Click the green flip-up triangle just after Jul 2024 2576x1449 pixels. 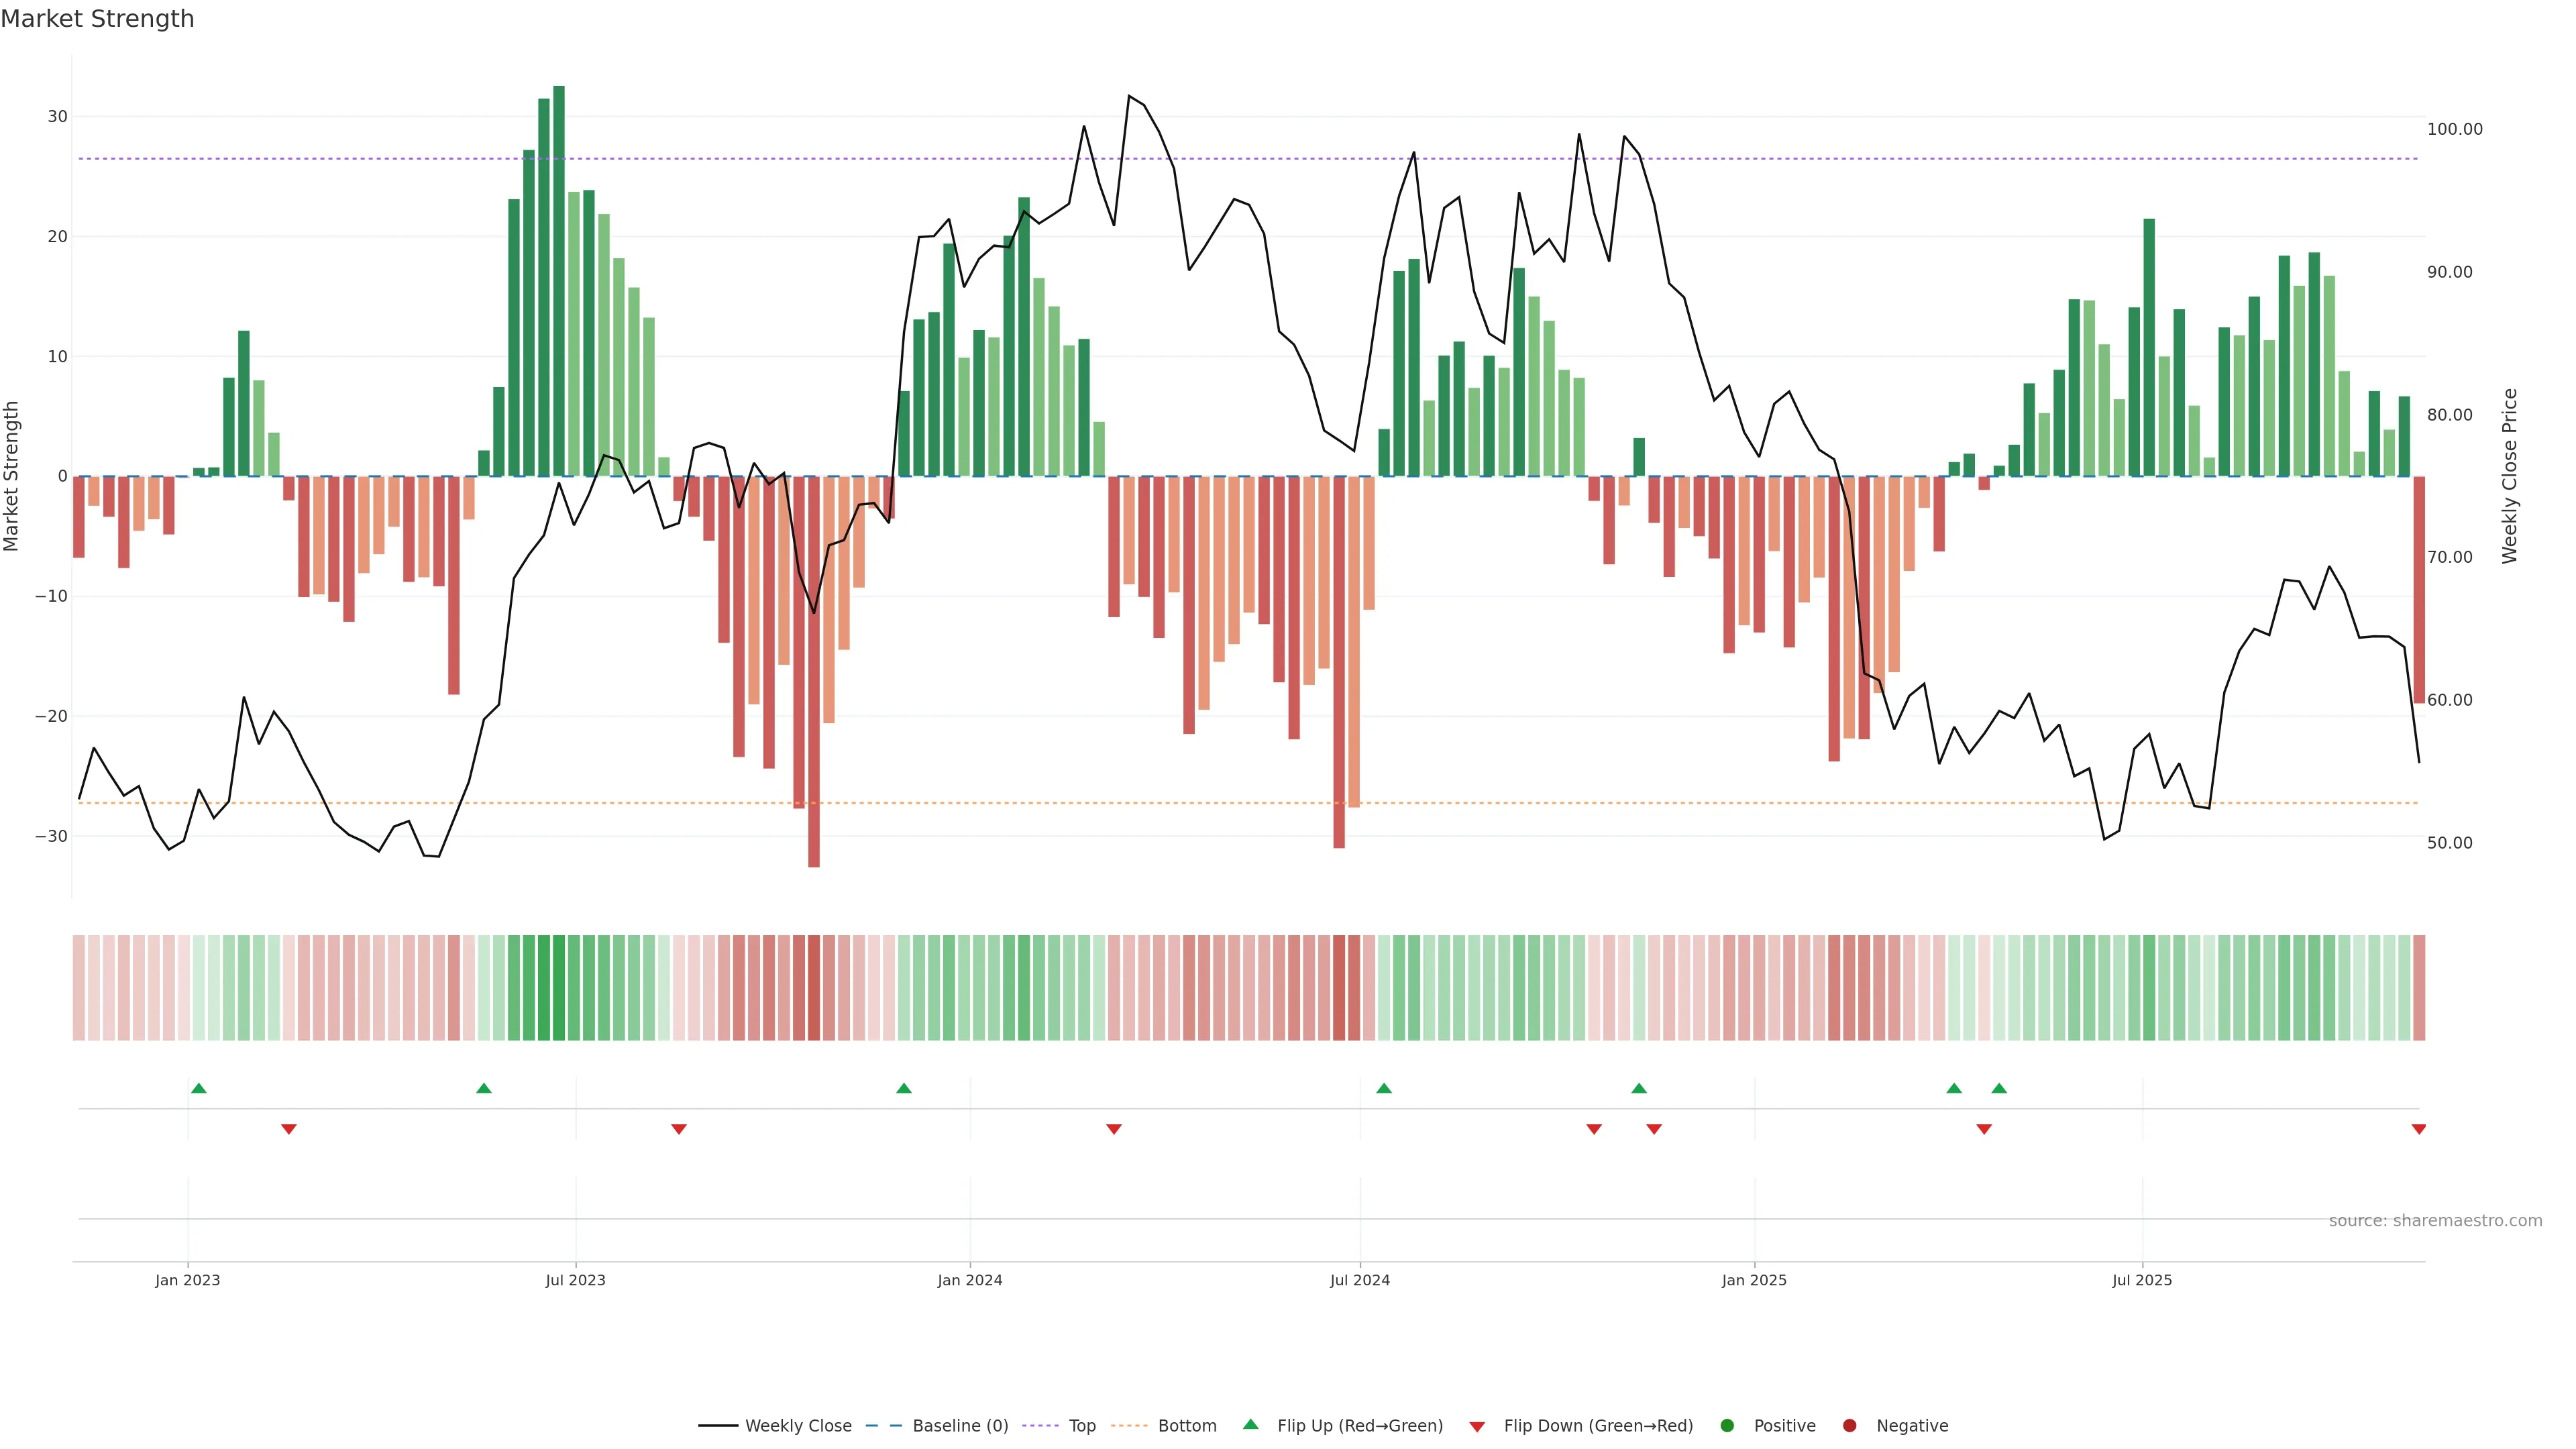[1384, 1088]
